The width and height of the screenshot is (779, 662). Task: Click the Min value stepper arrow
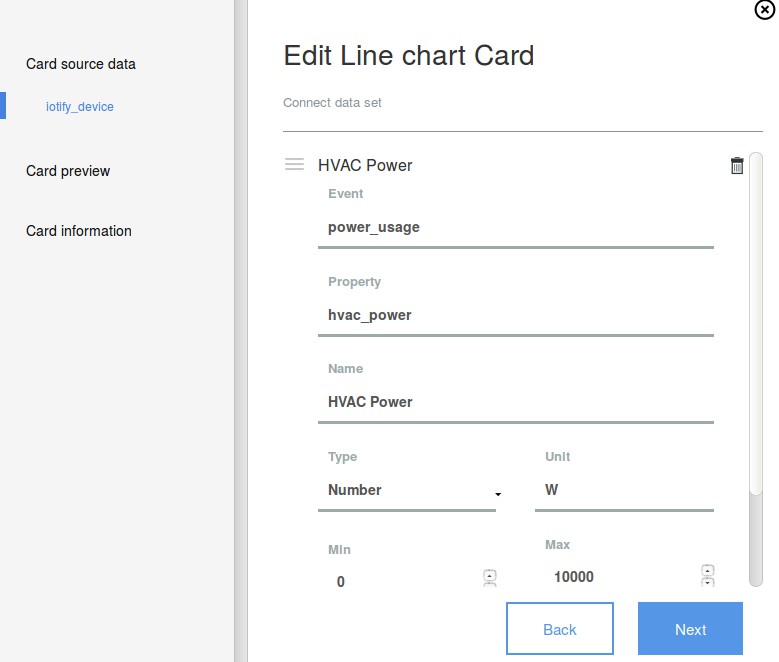[490, 576]
